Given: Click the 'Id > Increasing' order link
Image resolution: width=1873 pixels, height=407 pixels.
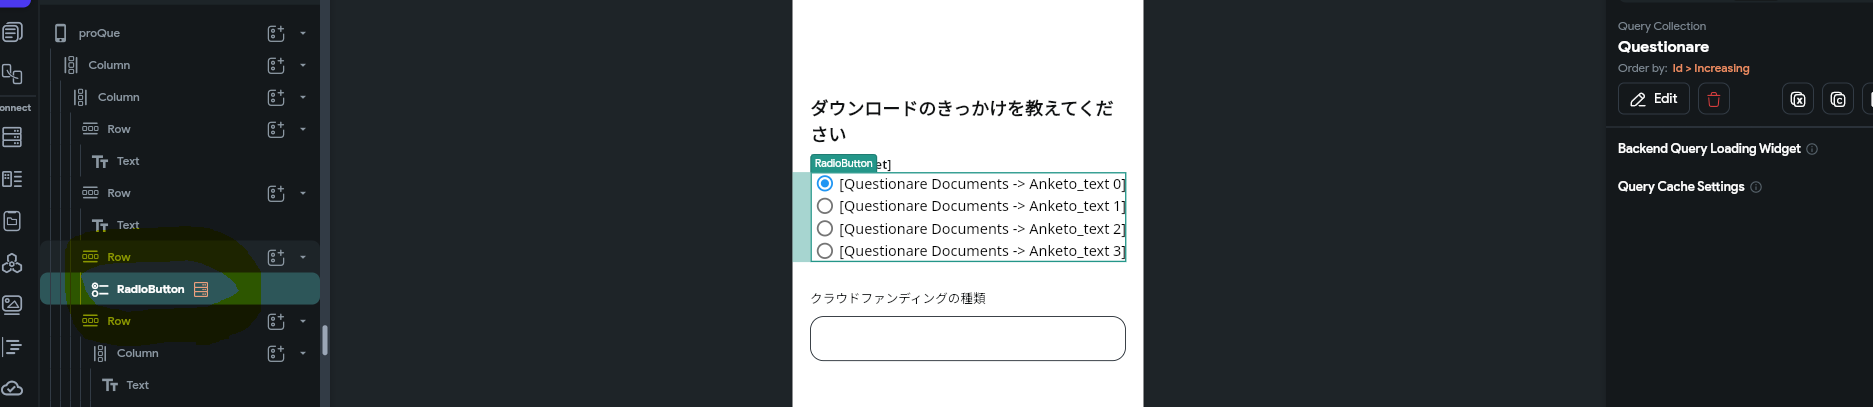Looking at the screenshot, I should click(x=1710, y=68).
